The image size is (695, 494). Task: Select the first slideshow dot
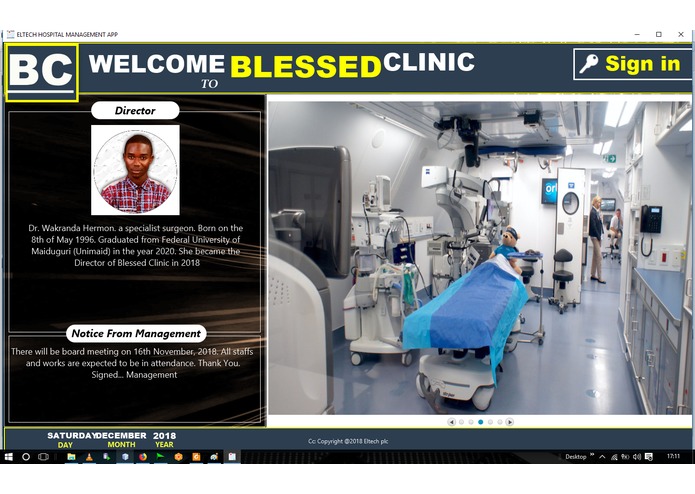(x=461, y=422)
